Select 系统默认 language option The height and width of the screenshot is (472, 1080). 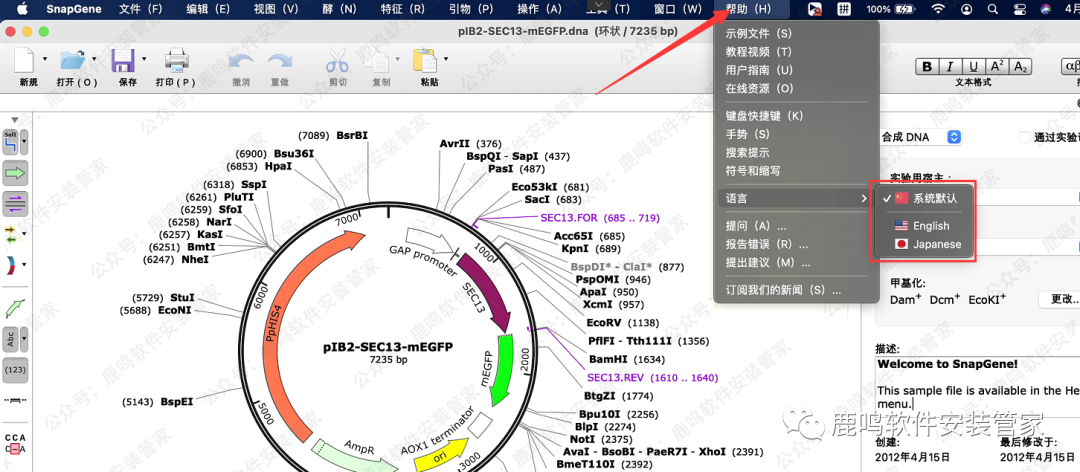pyautogui.click(x=934, y=198)
